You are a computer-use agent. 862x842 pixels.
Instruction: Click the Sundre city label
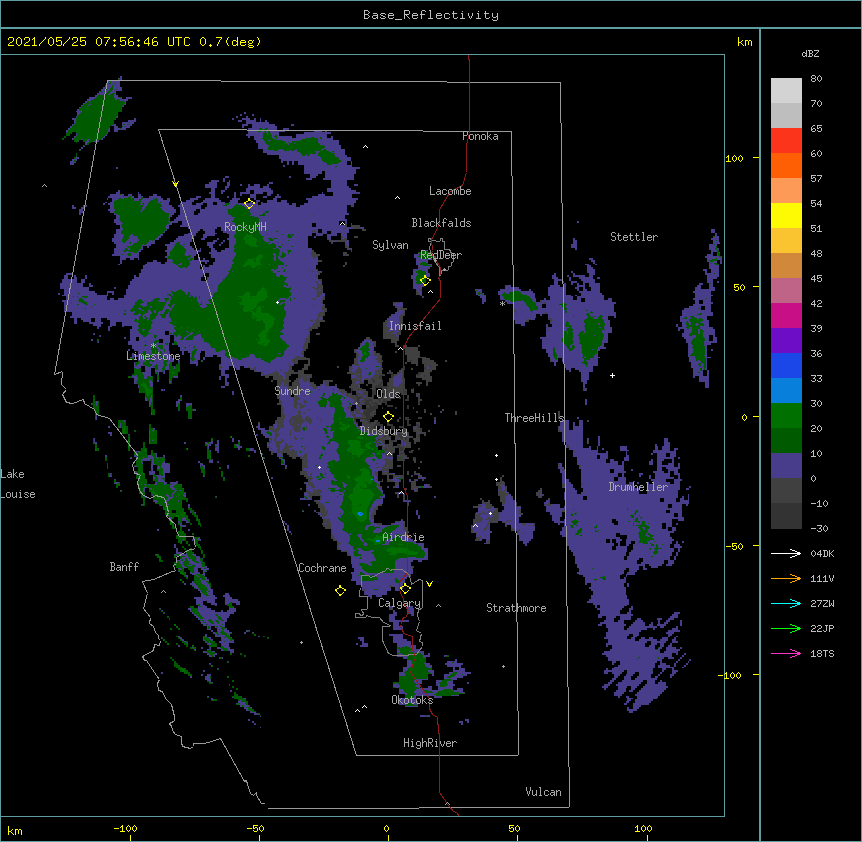(292, 391)
